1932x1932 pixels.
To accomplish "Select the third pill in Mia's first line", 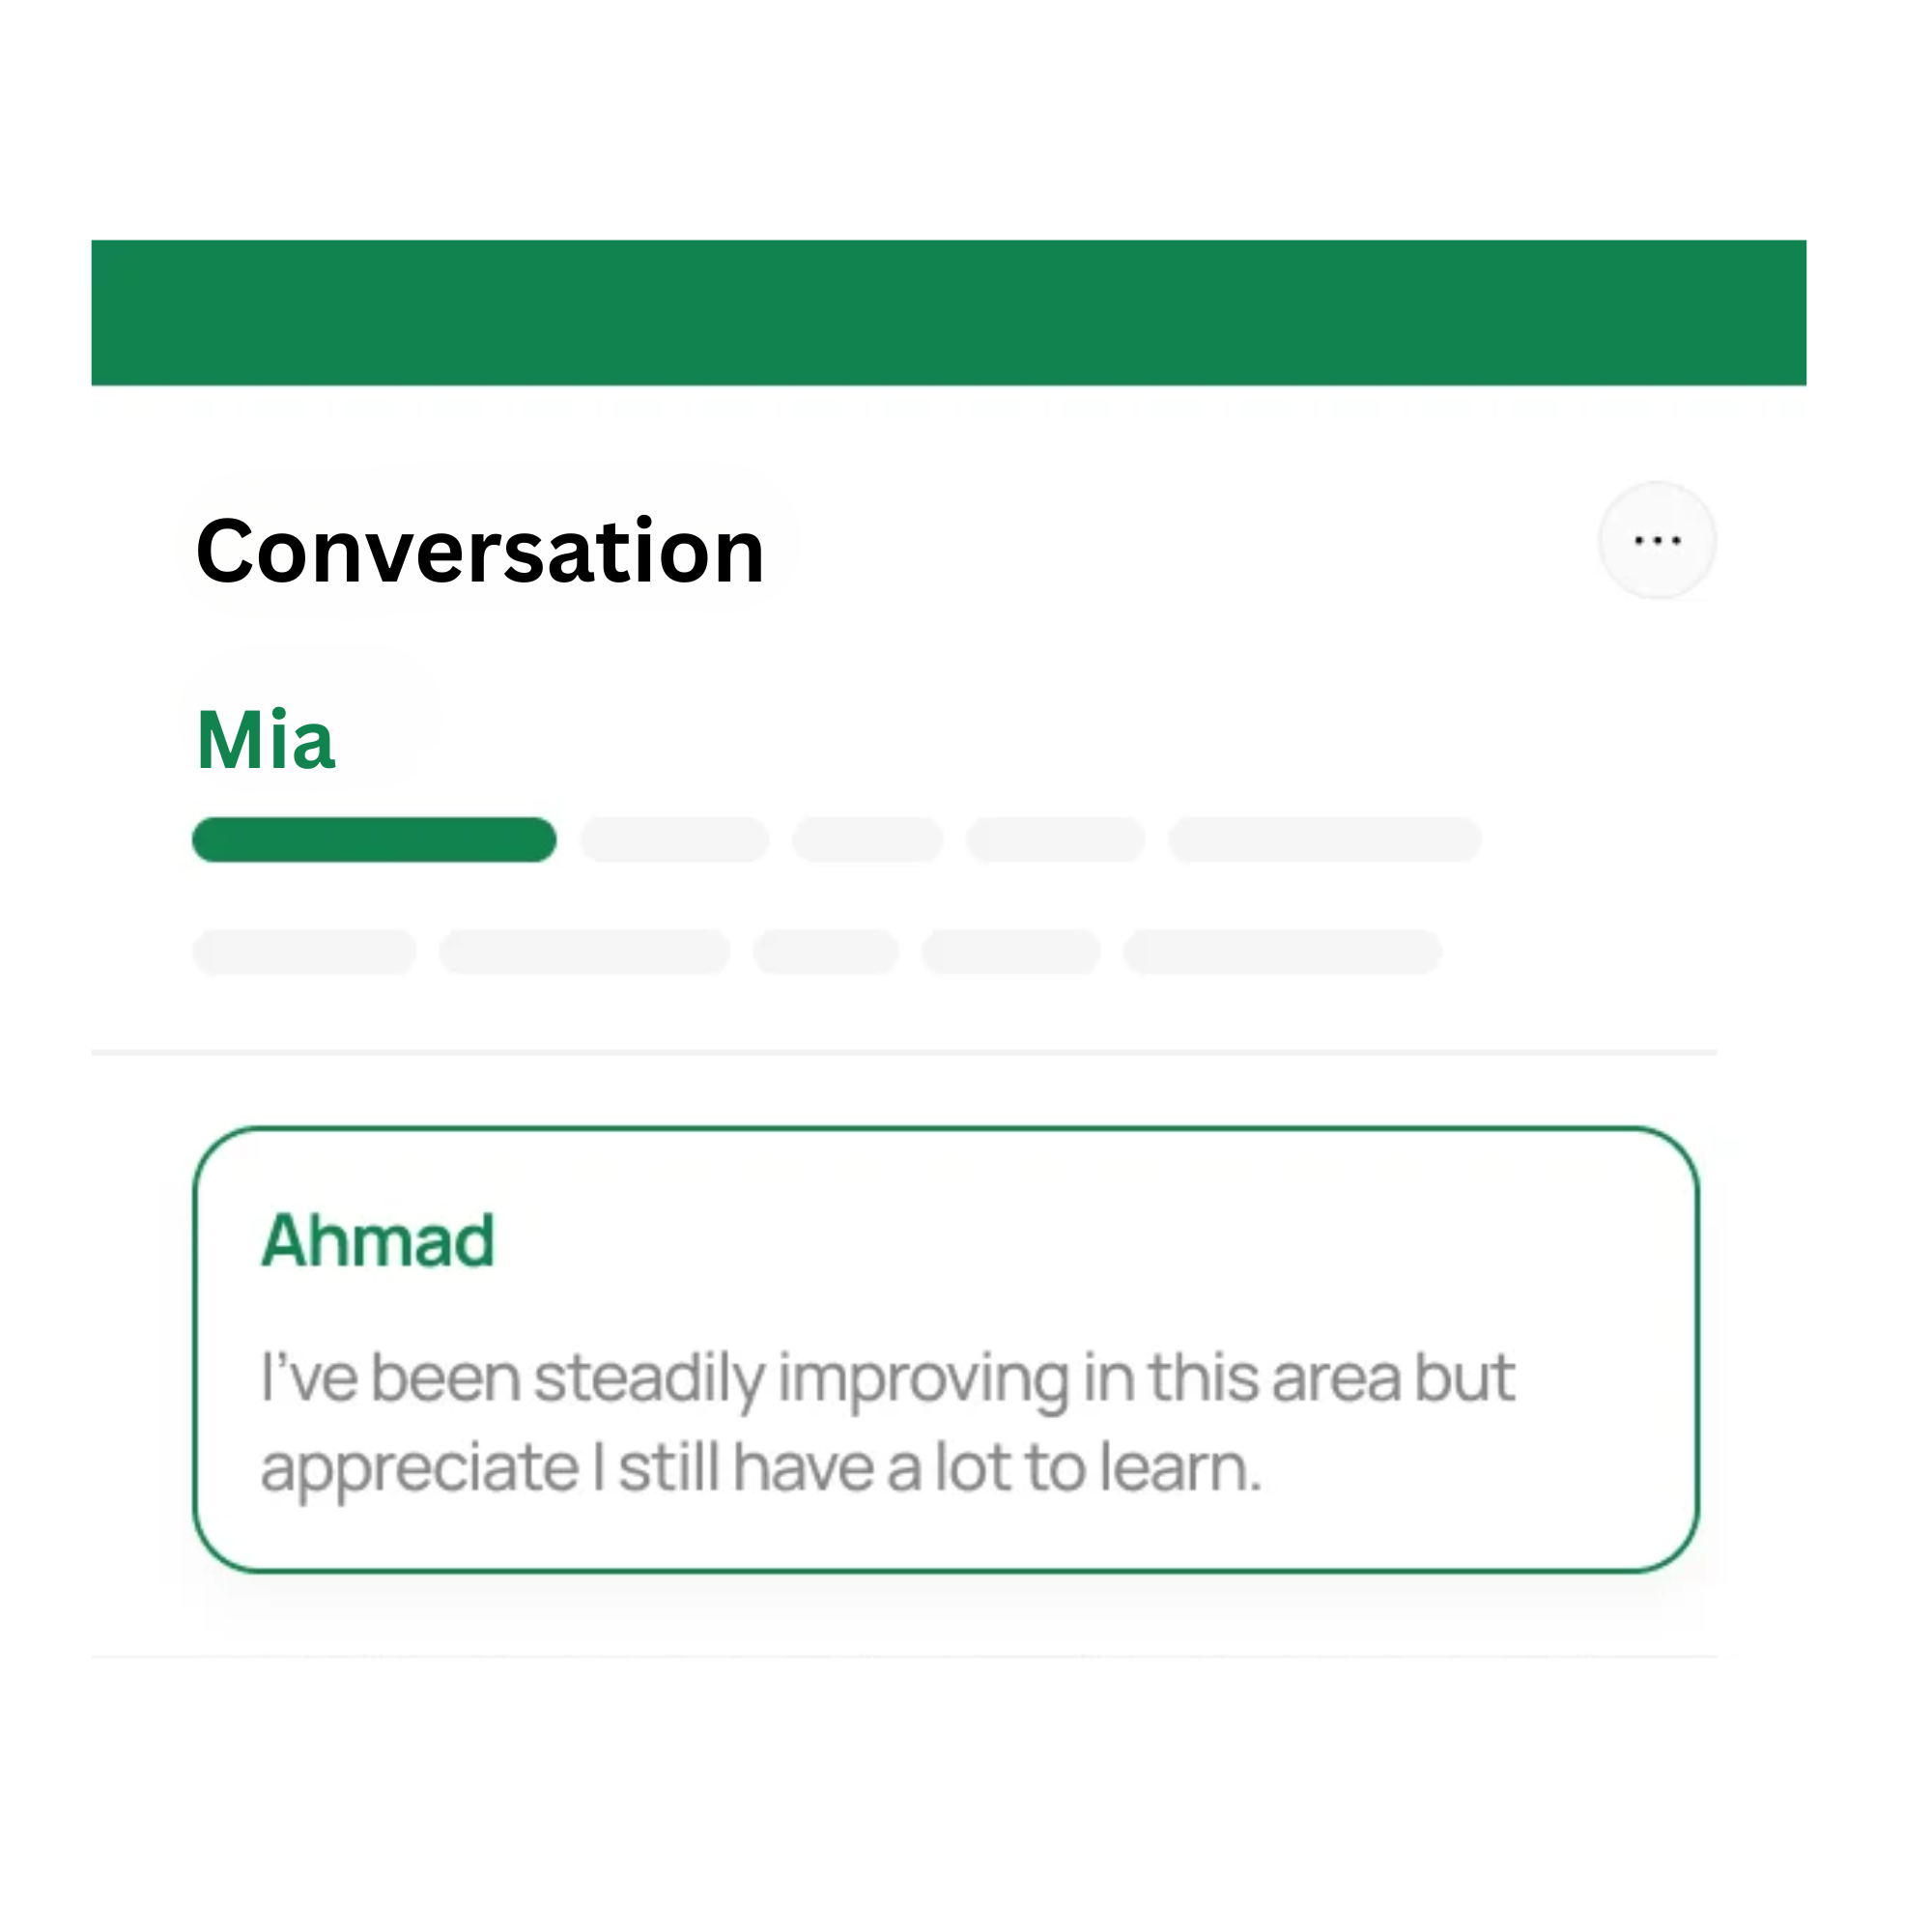I will click(868, 839).
